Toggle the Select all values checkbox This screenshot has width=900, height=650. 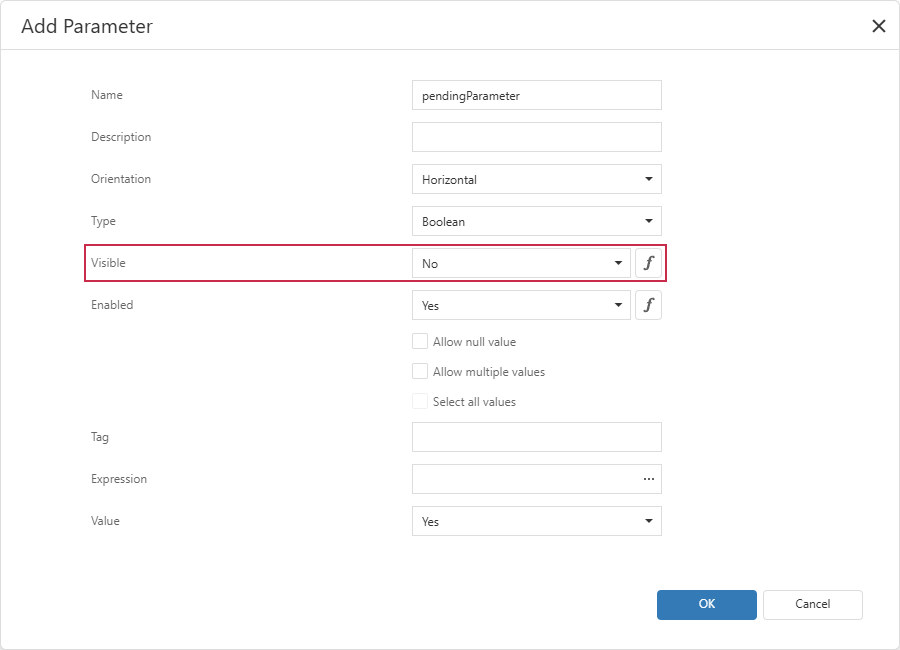420,401
